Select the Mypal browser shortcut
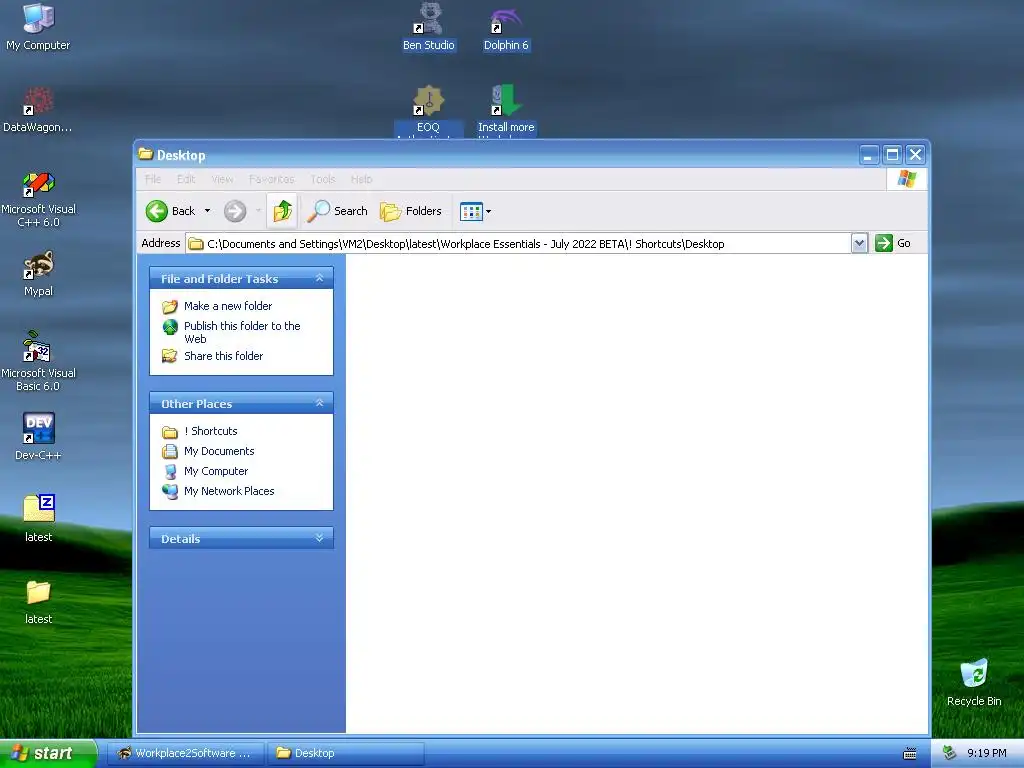The image size is (1024, 768). click(x=38, y=274)
